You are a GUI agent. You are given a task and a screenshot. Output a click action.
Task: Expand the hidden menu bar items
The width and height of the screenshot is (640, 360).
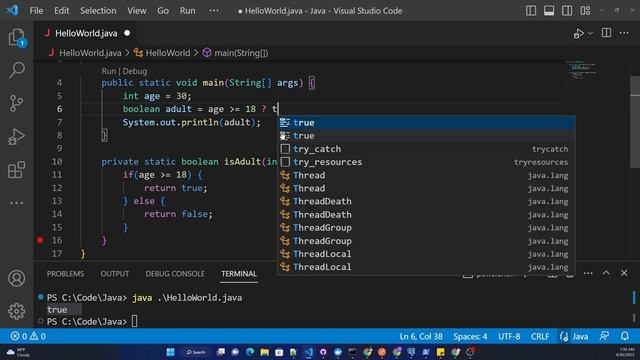214,11
